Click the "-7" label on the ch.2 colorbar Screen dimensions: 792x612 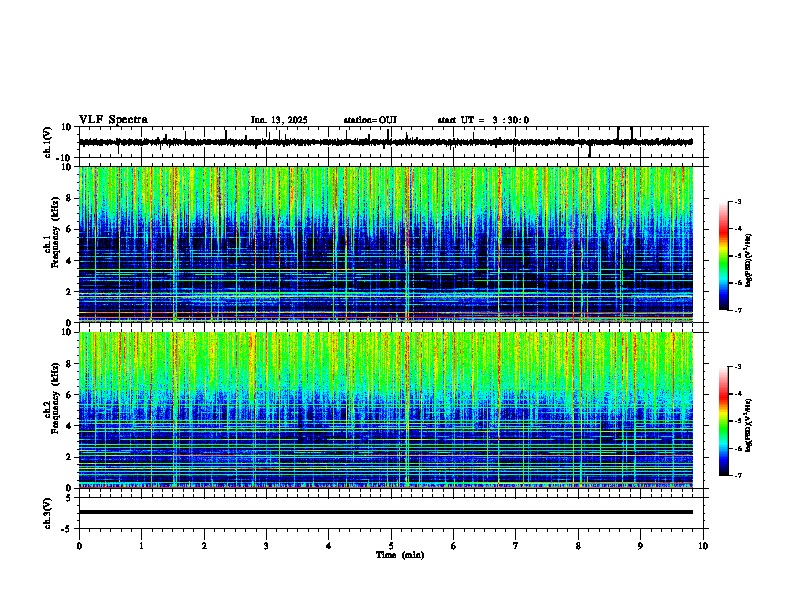pos(737,475)
